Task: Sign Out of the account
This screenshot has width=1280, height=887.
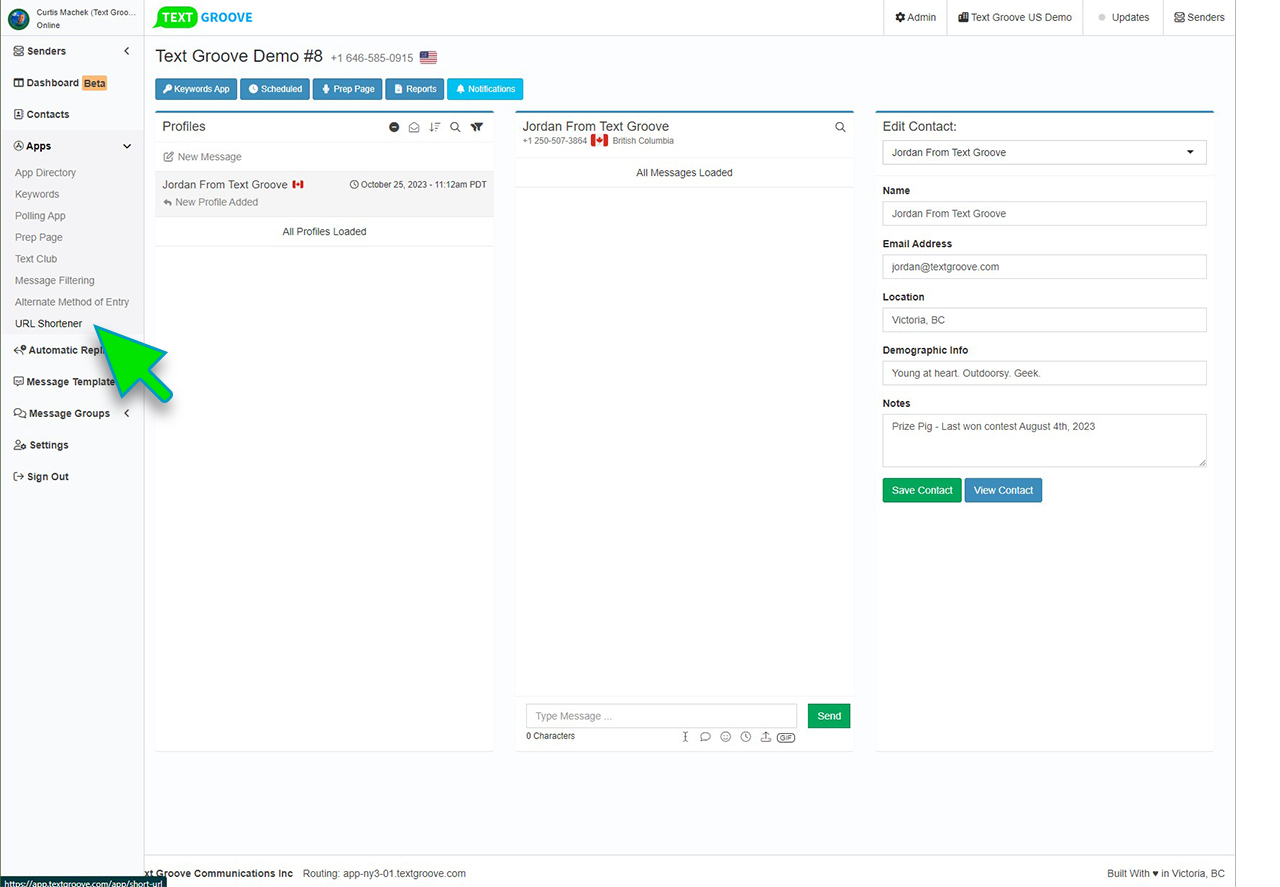Action: (x=41, y=477)
